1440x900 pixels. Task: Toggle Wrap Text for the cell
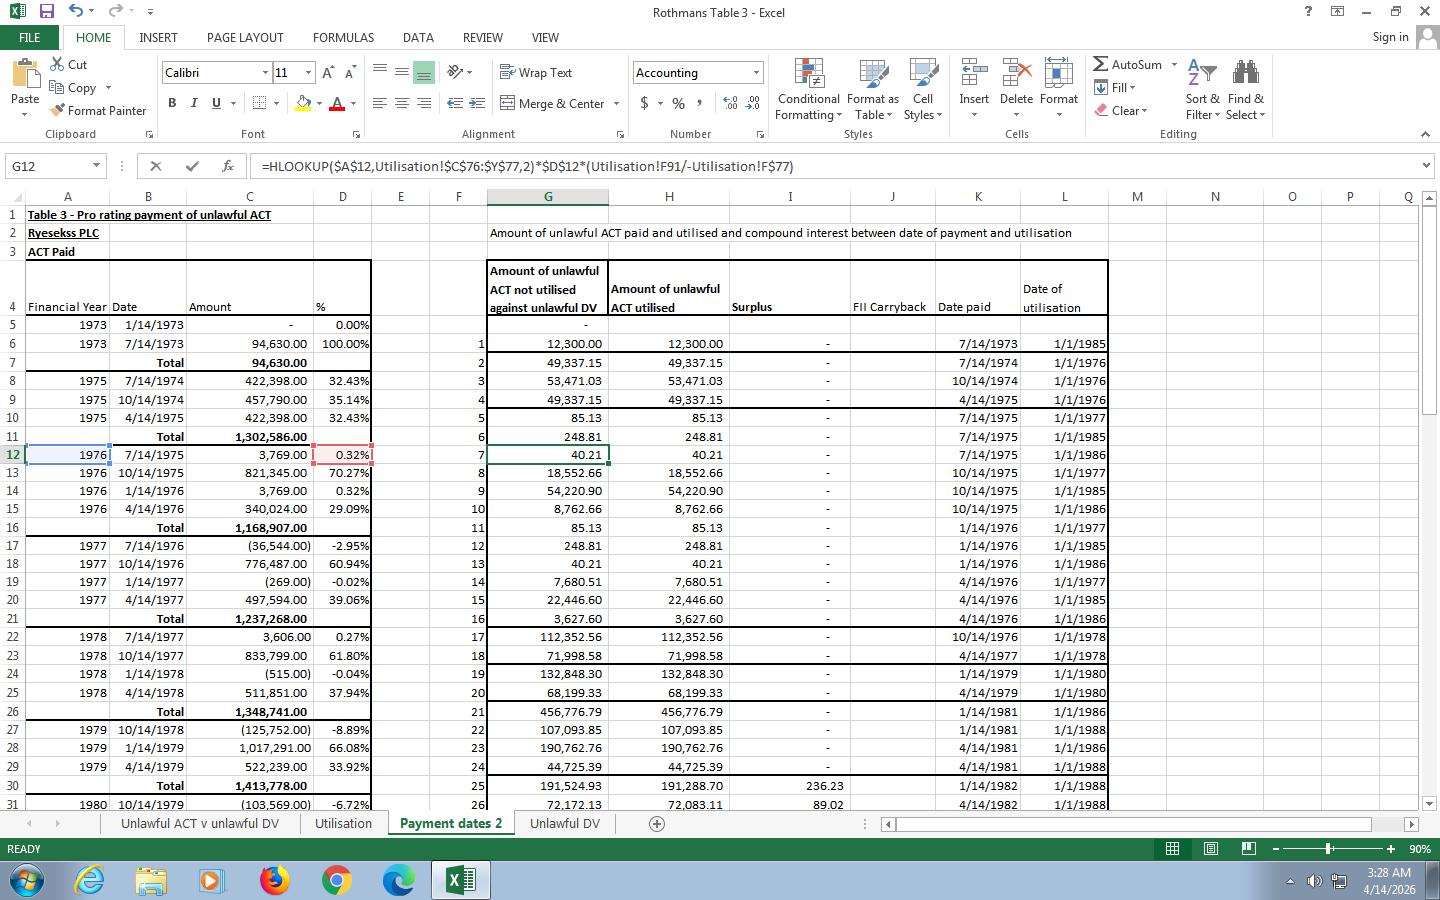click(x=536, y=73)
